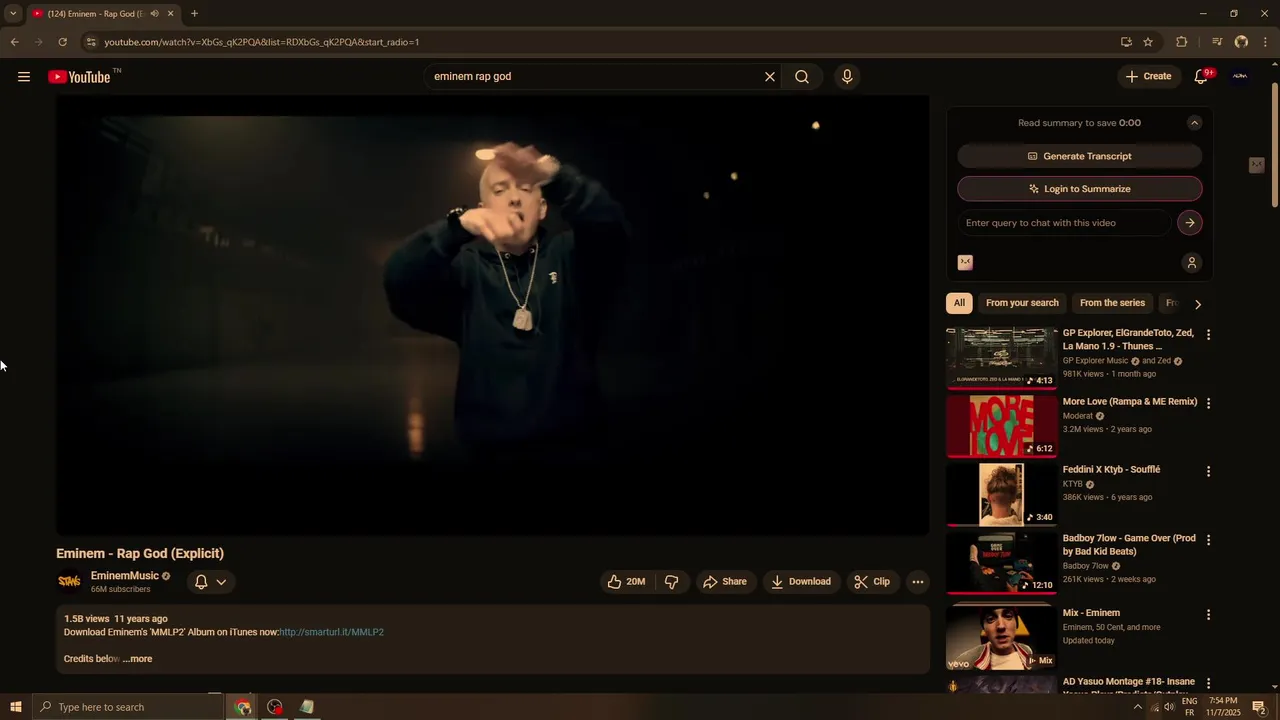The width and height of the screenshot is (1280, 720).
Task: Open options for Feddini X Ktyb video
Action: (x=1208, y=471)
